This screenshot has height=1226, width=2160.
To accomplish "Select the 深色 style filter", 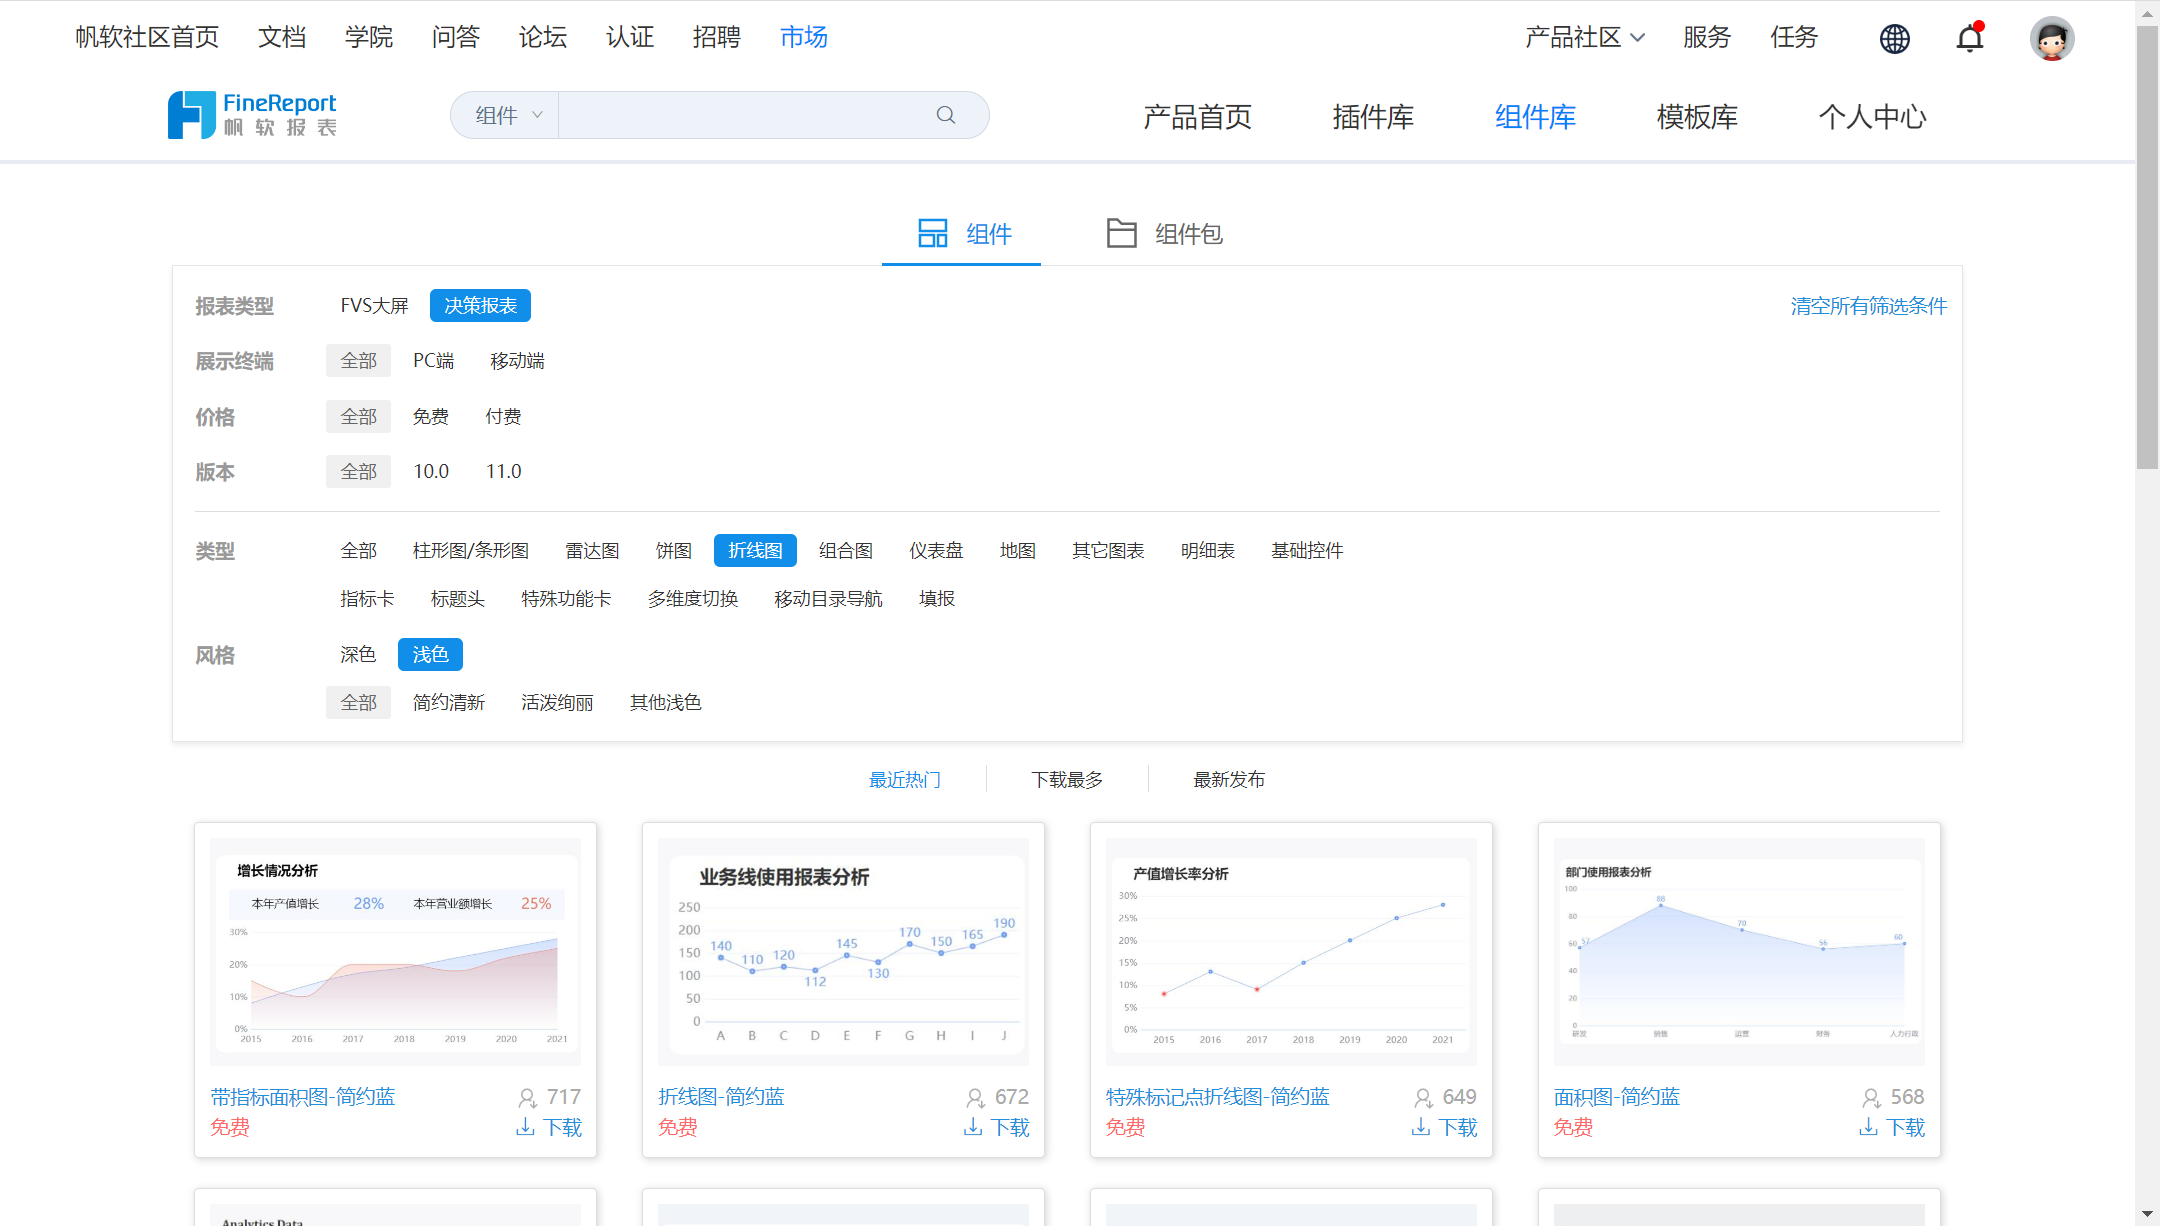I will (357, 655).
